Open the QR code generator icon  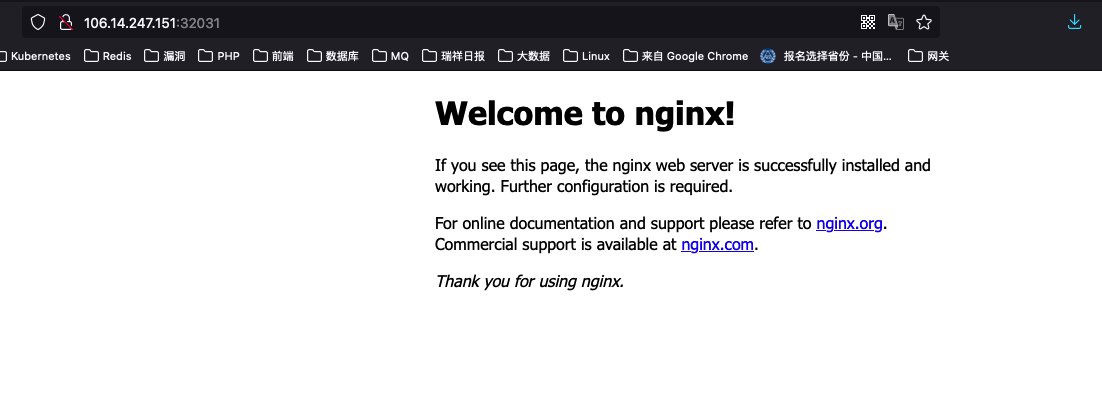[868, 23]
